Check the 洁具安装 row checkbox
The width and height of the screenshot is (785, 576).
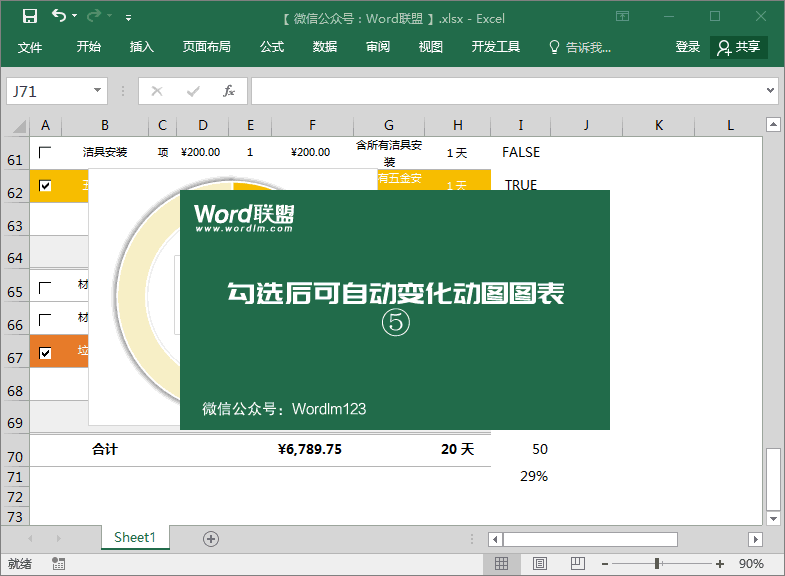(x=45, y=152)
